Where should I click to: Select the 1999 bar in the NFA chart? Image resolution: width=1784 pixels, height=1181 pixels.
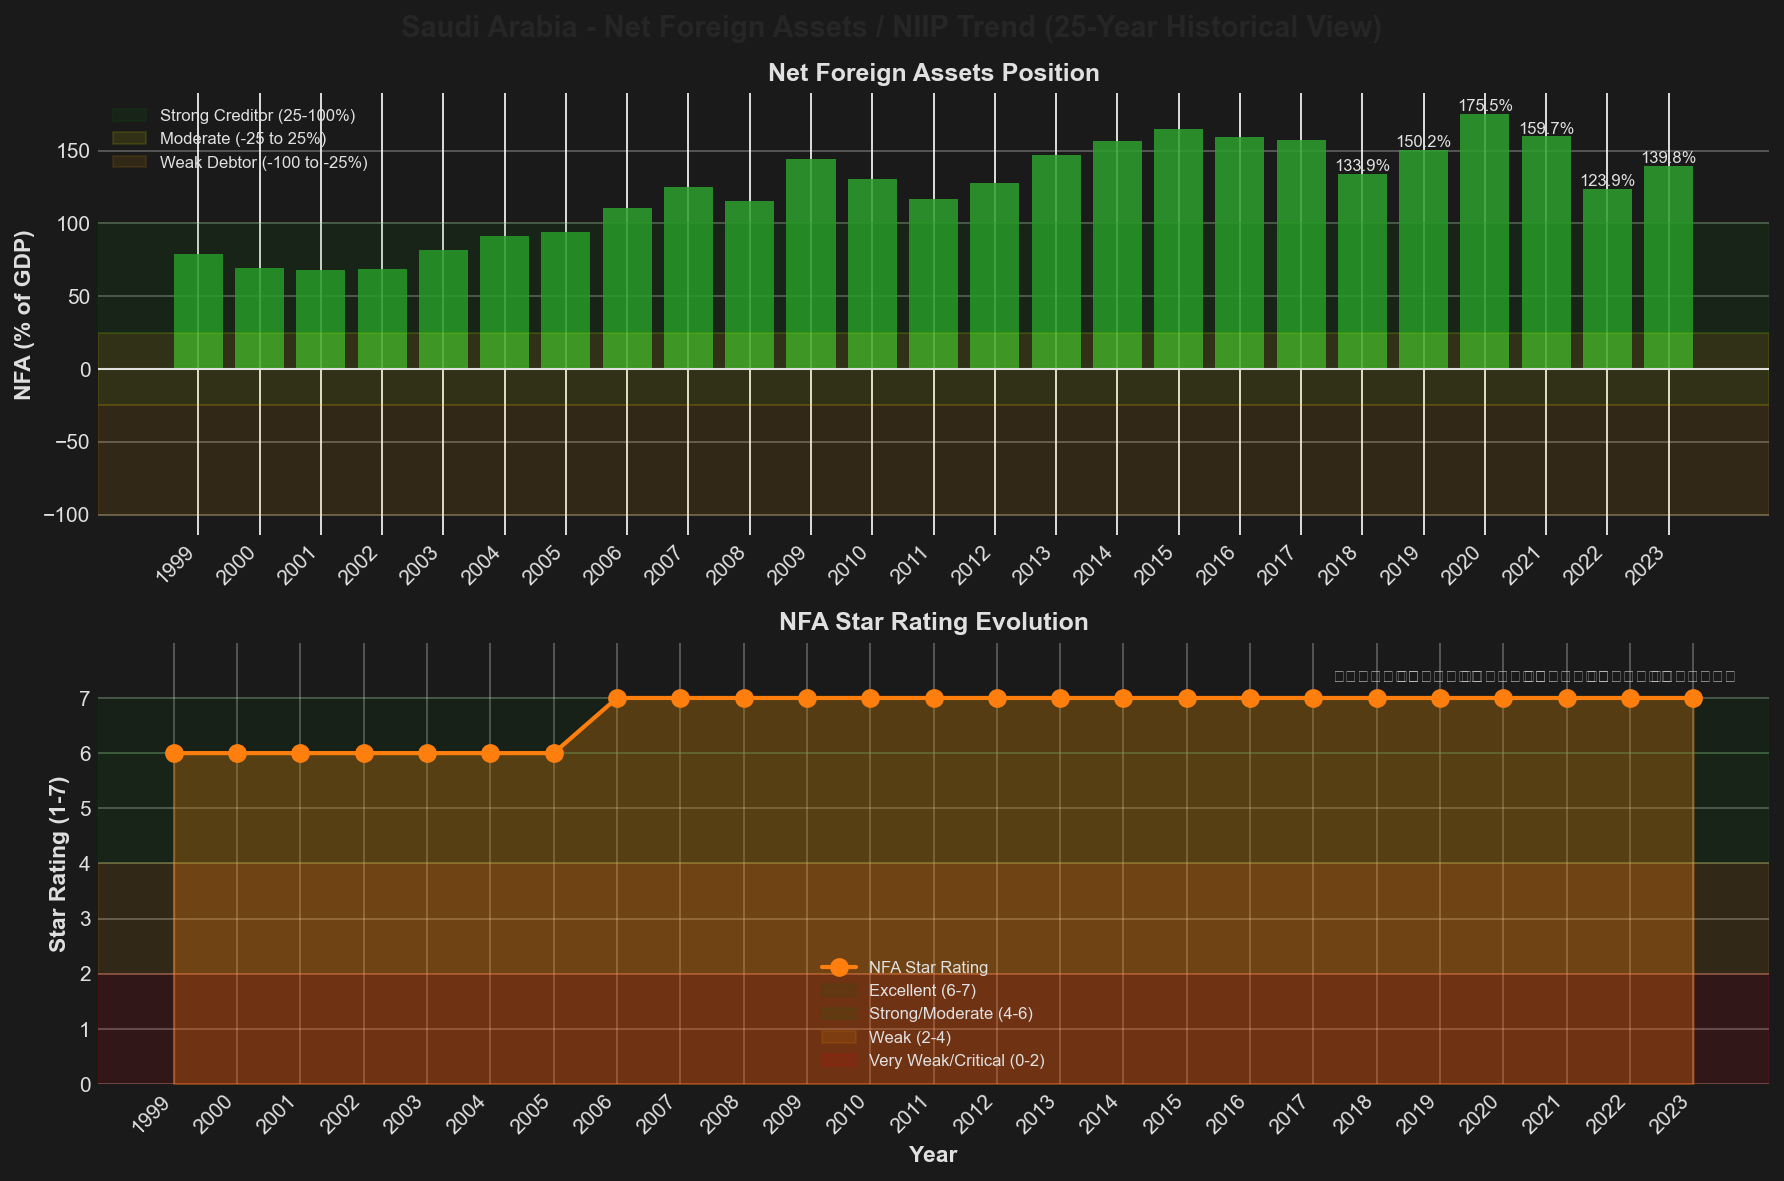(x=198, y=311)
